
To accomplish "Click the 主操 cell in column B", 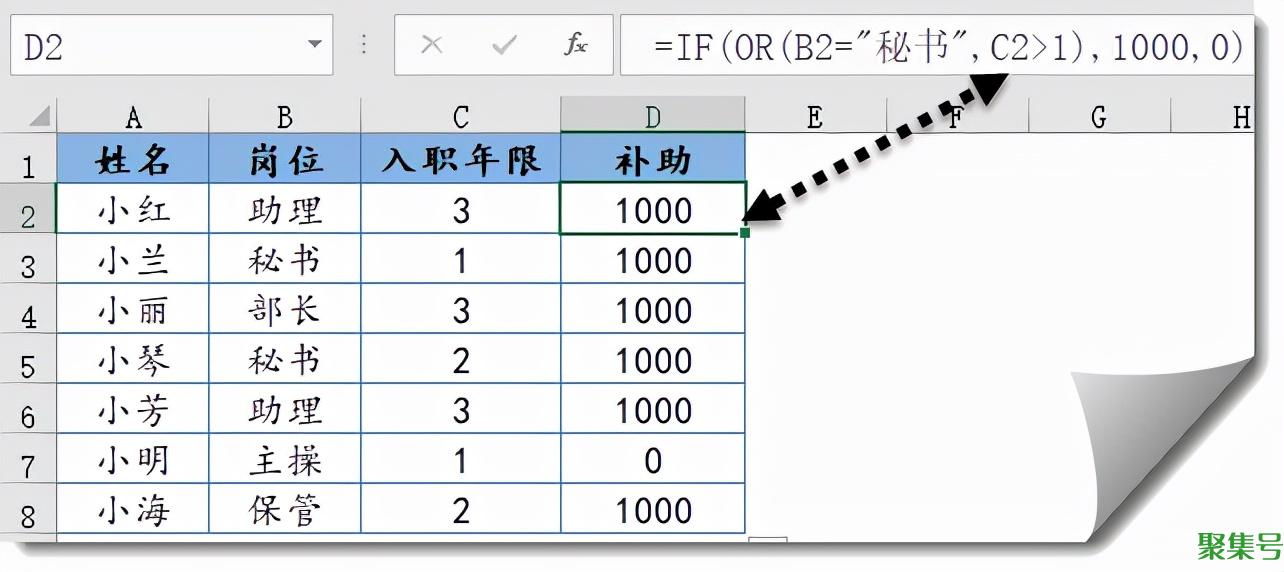I will click(x=285, y=460).
